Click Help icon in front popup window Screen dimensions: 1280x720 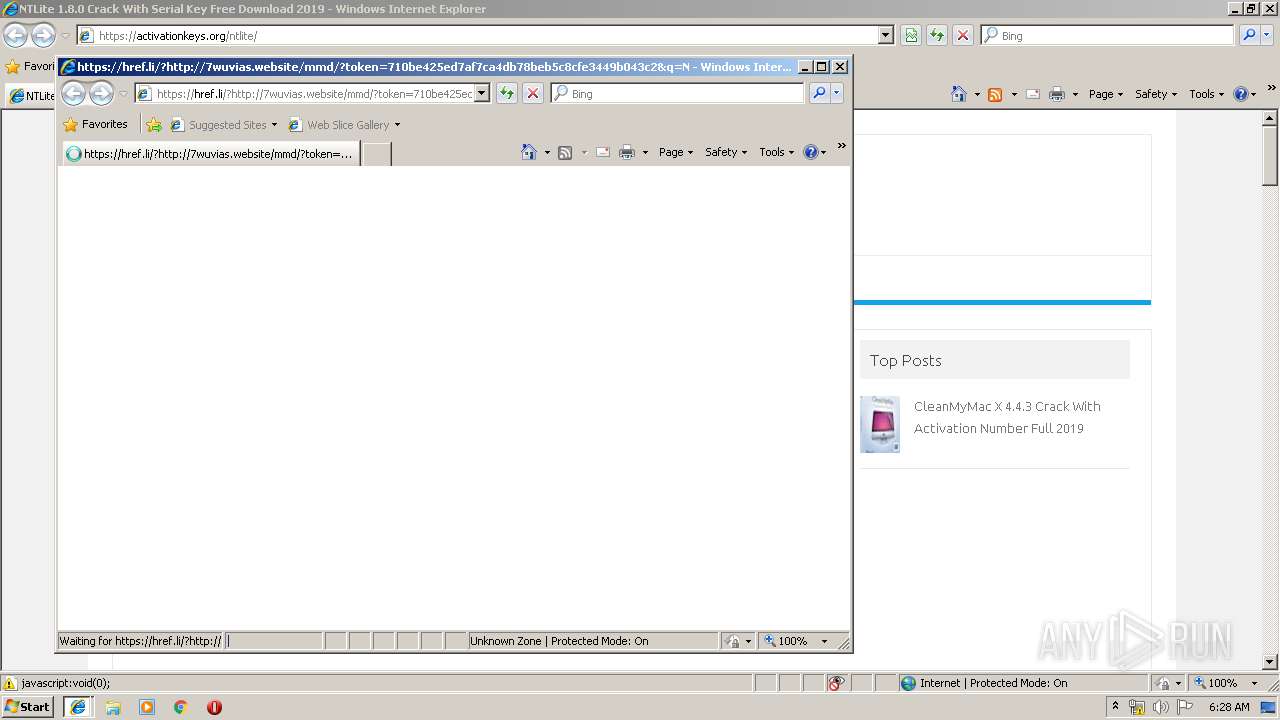[x=810, y=152]
